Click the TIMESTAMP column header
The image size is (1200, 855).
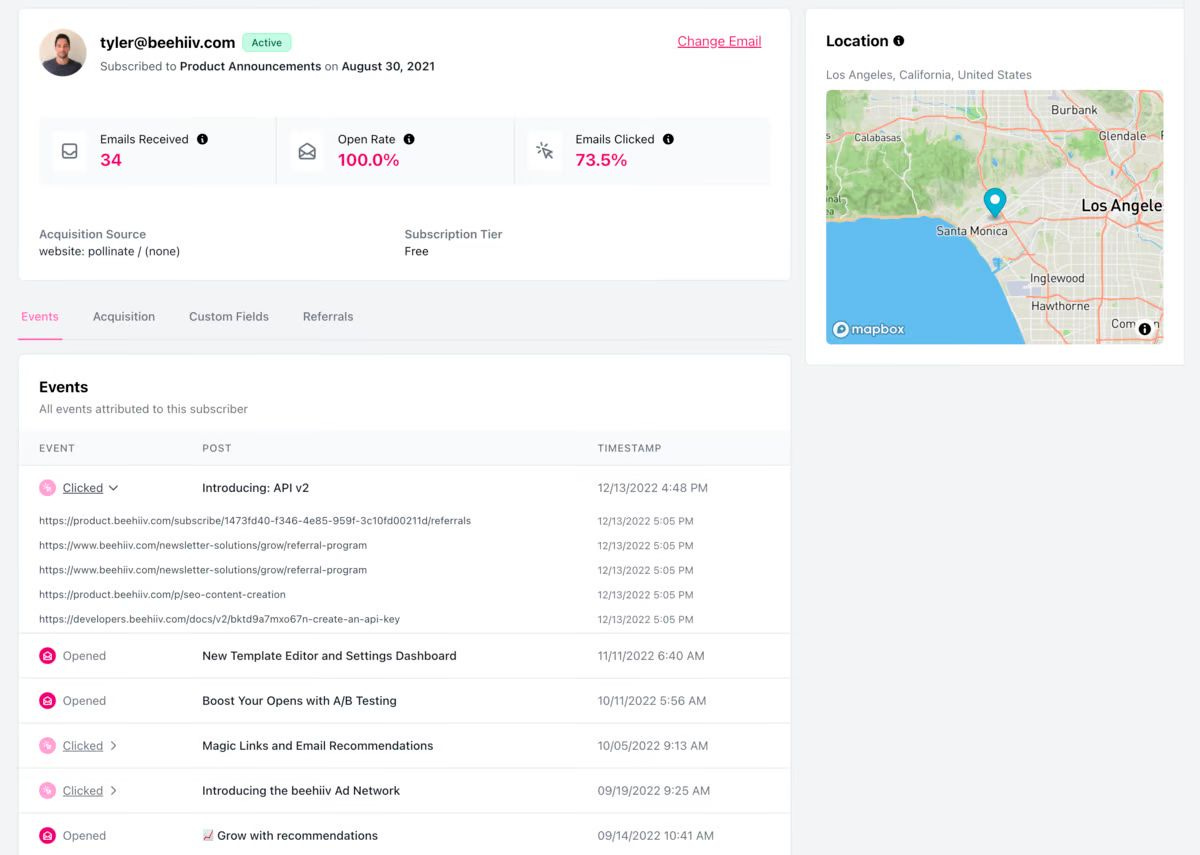tap(629, 448)
